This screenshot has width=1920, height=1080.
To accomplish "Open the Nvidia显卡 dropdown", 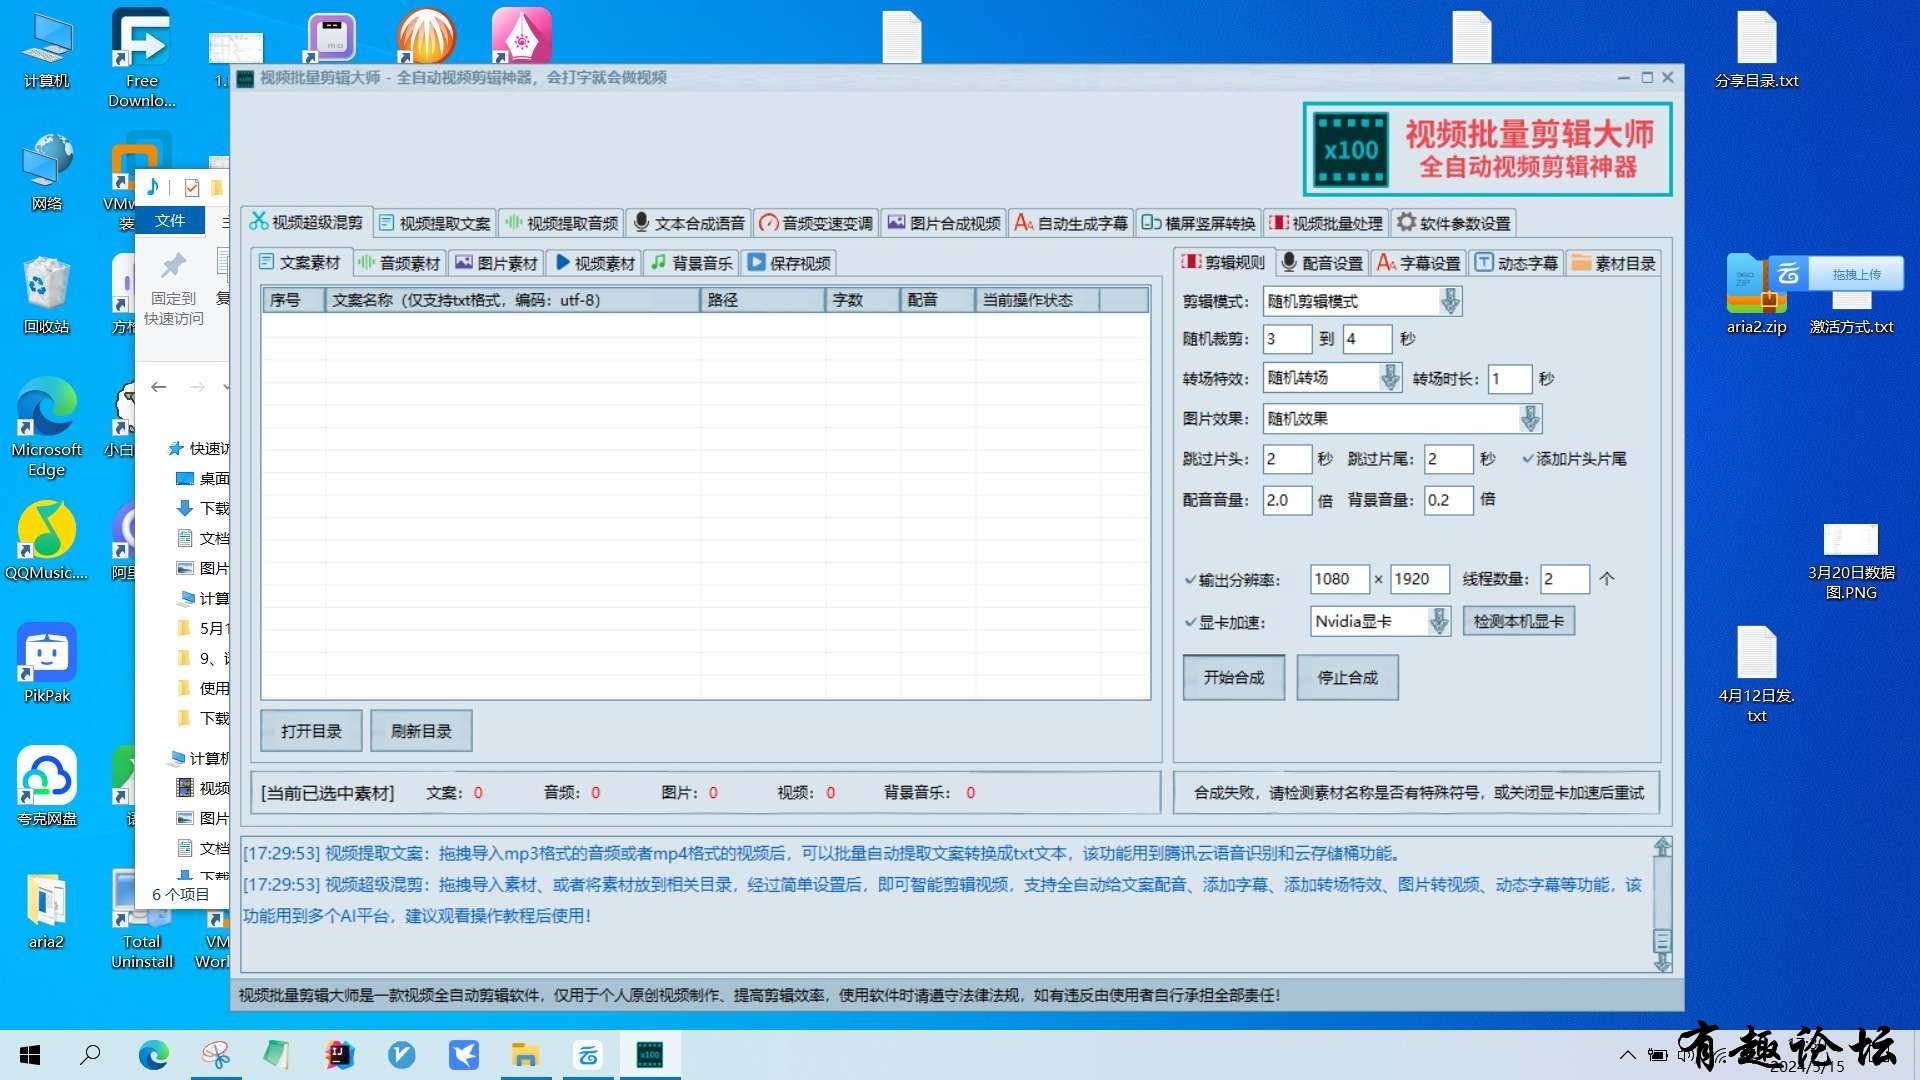I will 1438,622.
